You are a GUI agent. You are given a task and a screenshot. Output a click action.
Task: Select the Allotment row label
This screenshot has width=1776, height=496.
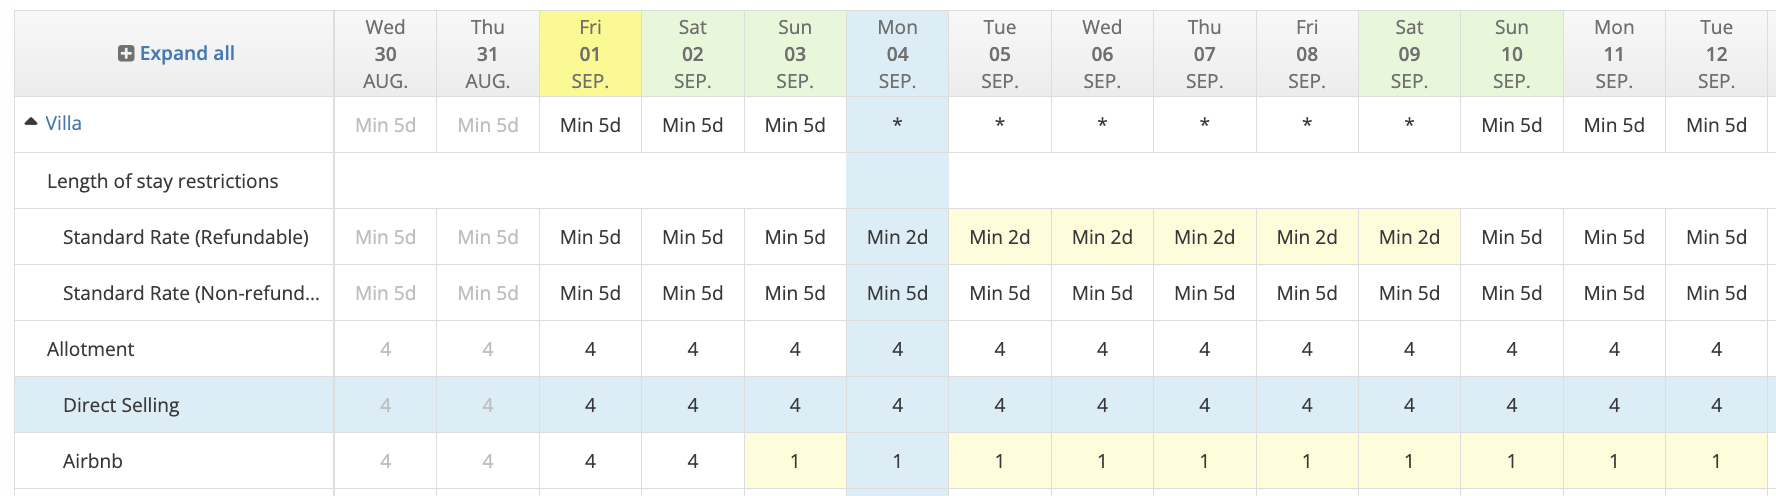click(x=91, y=349)
